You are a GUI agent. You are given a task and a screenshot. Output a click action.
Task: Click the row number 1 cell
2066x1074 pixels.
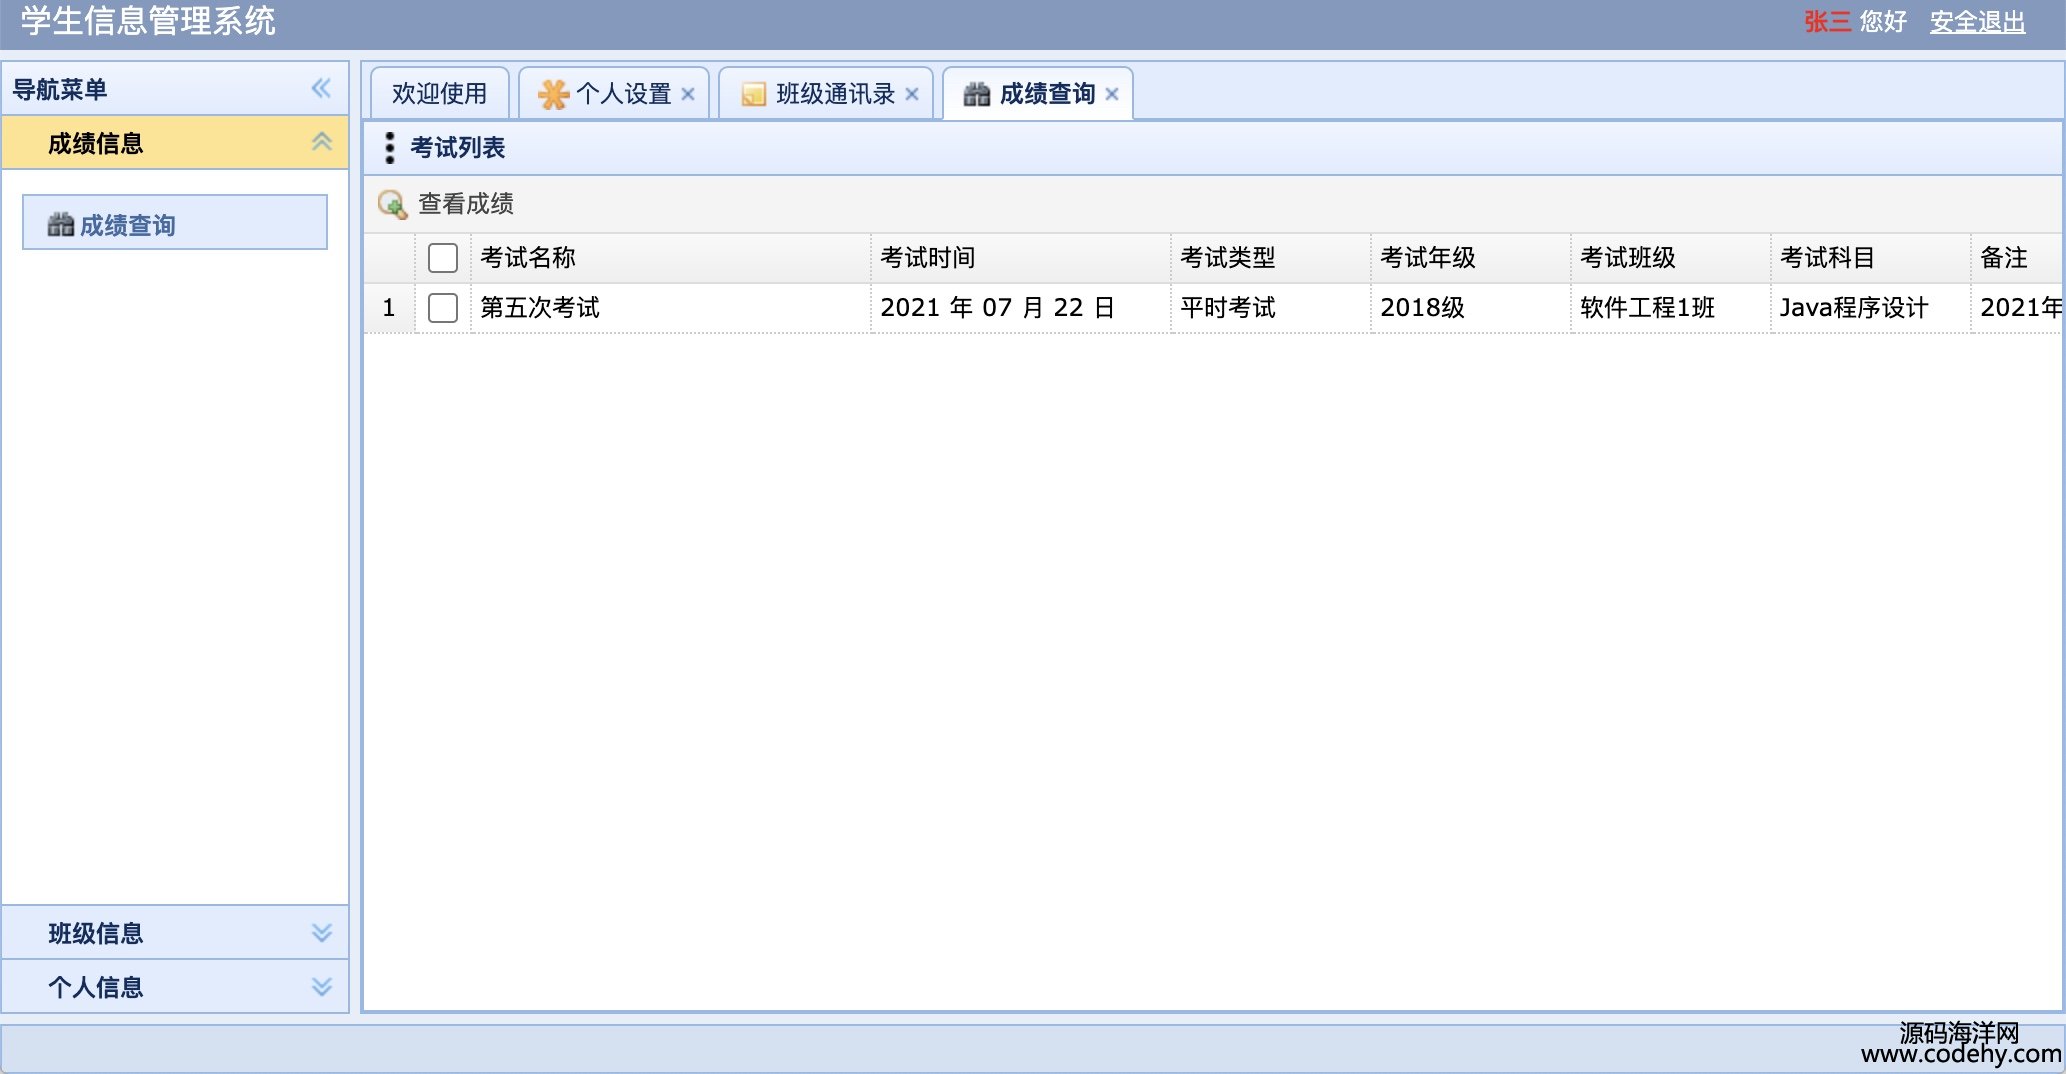pos(389,308)
